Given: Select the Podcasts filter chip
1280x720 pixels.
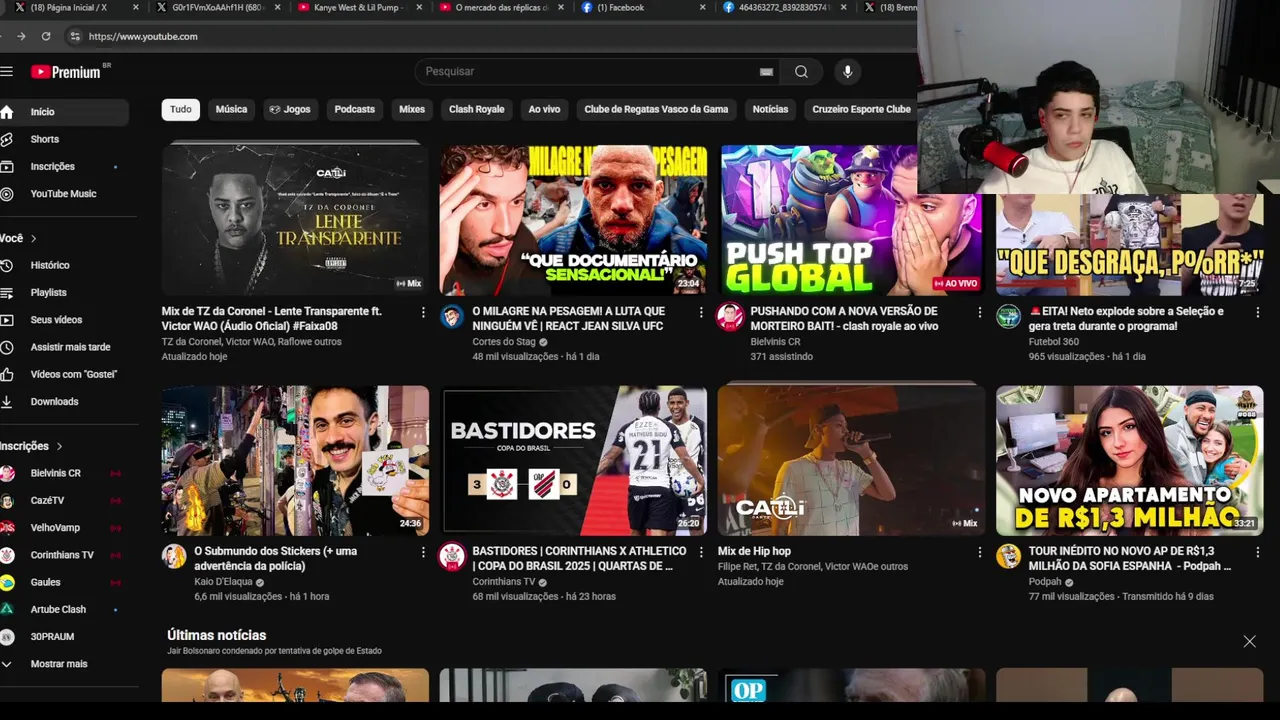Looking at the screenshot, I should tap(355, 109).
